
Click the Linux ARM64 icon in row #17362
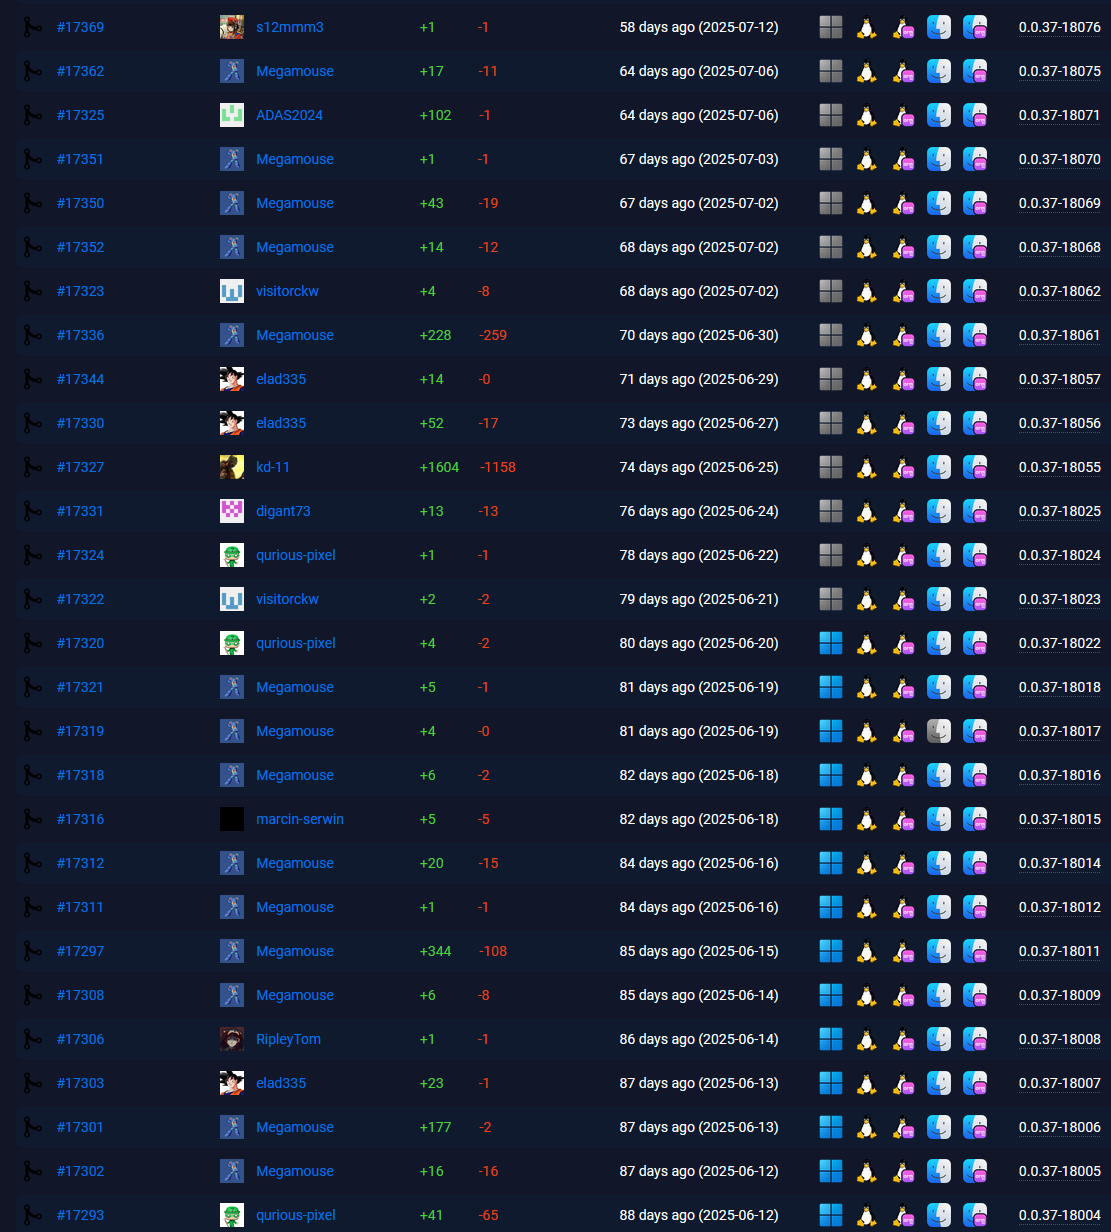[904, 71]
